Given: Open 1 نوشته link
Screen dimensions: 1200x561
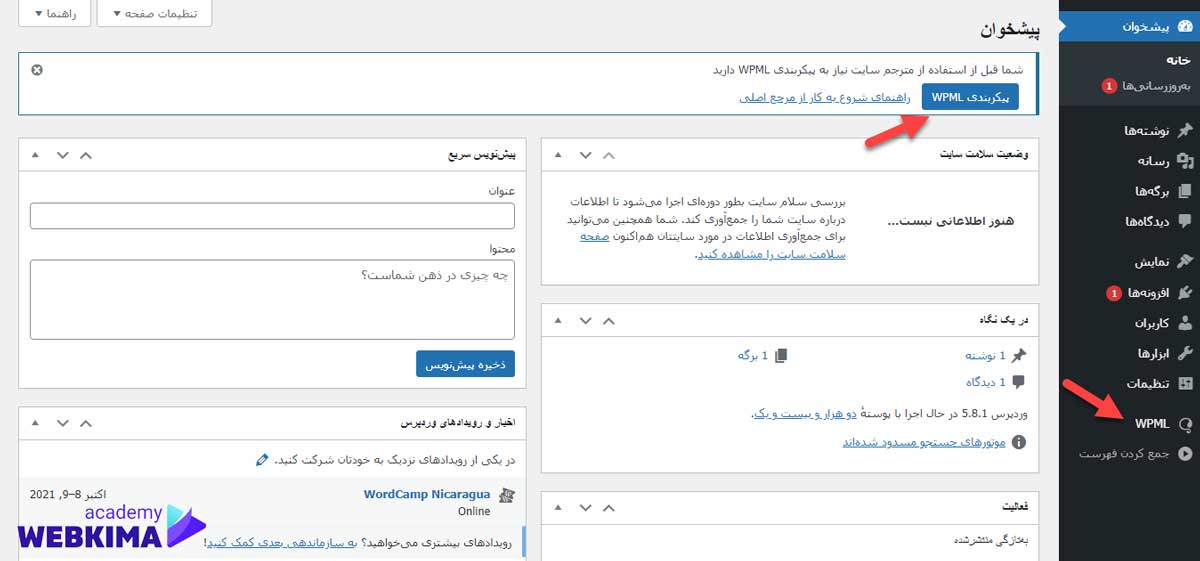Looking at the screenshot, I should (x=984, y=355).
